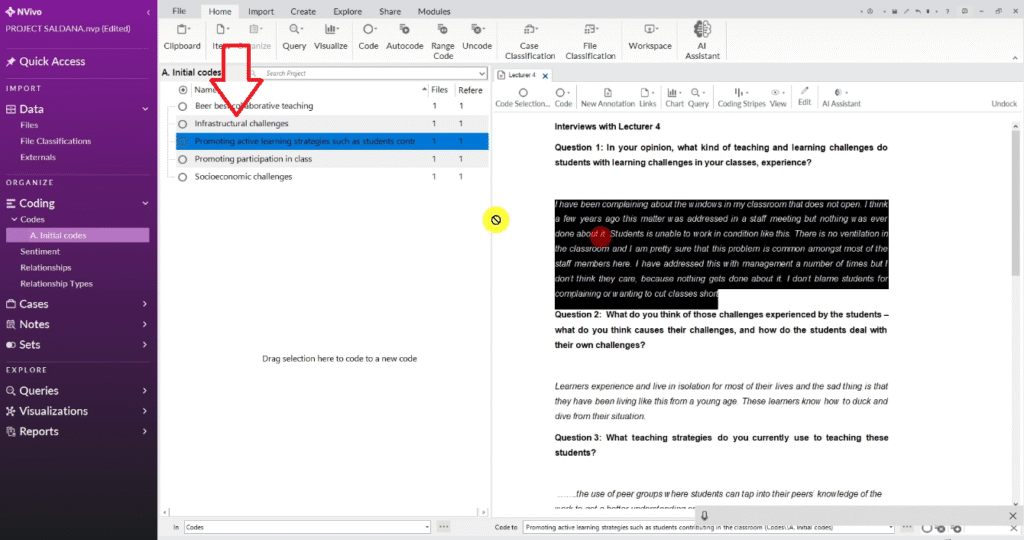Open the 'In Codes' location dropdown
Screen dimensions: 1024x540
click(428, 526)
